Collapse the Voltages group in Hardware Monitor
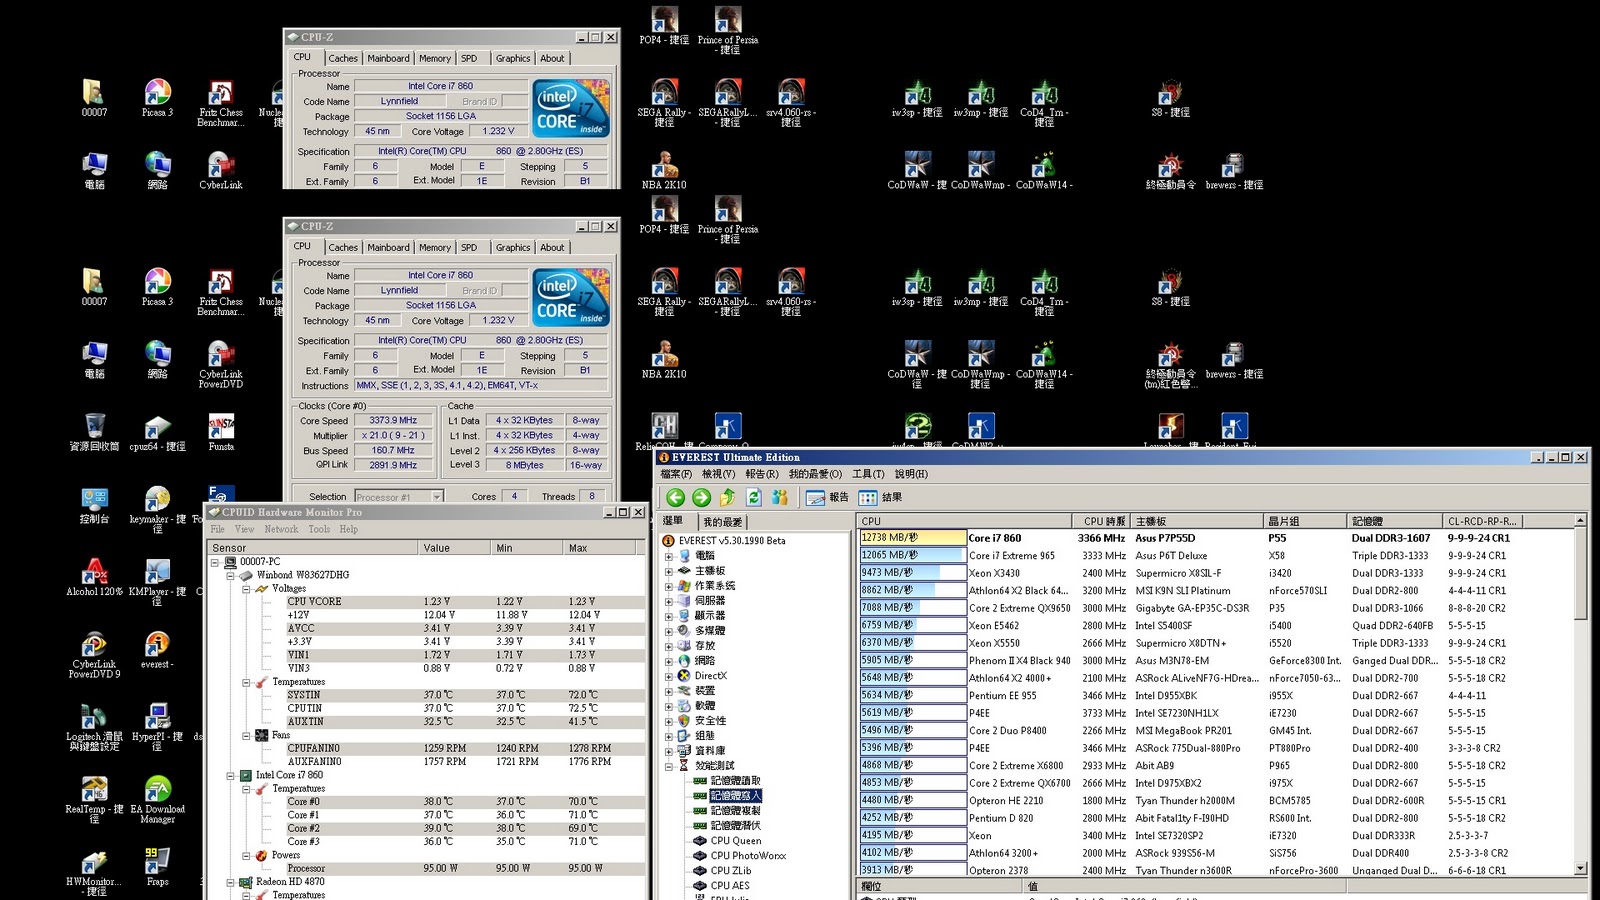 (x=246, y=589)
